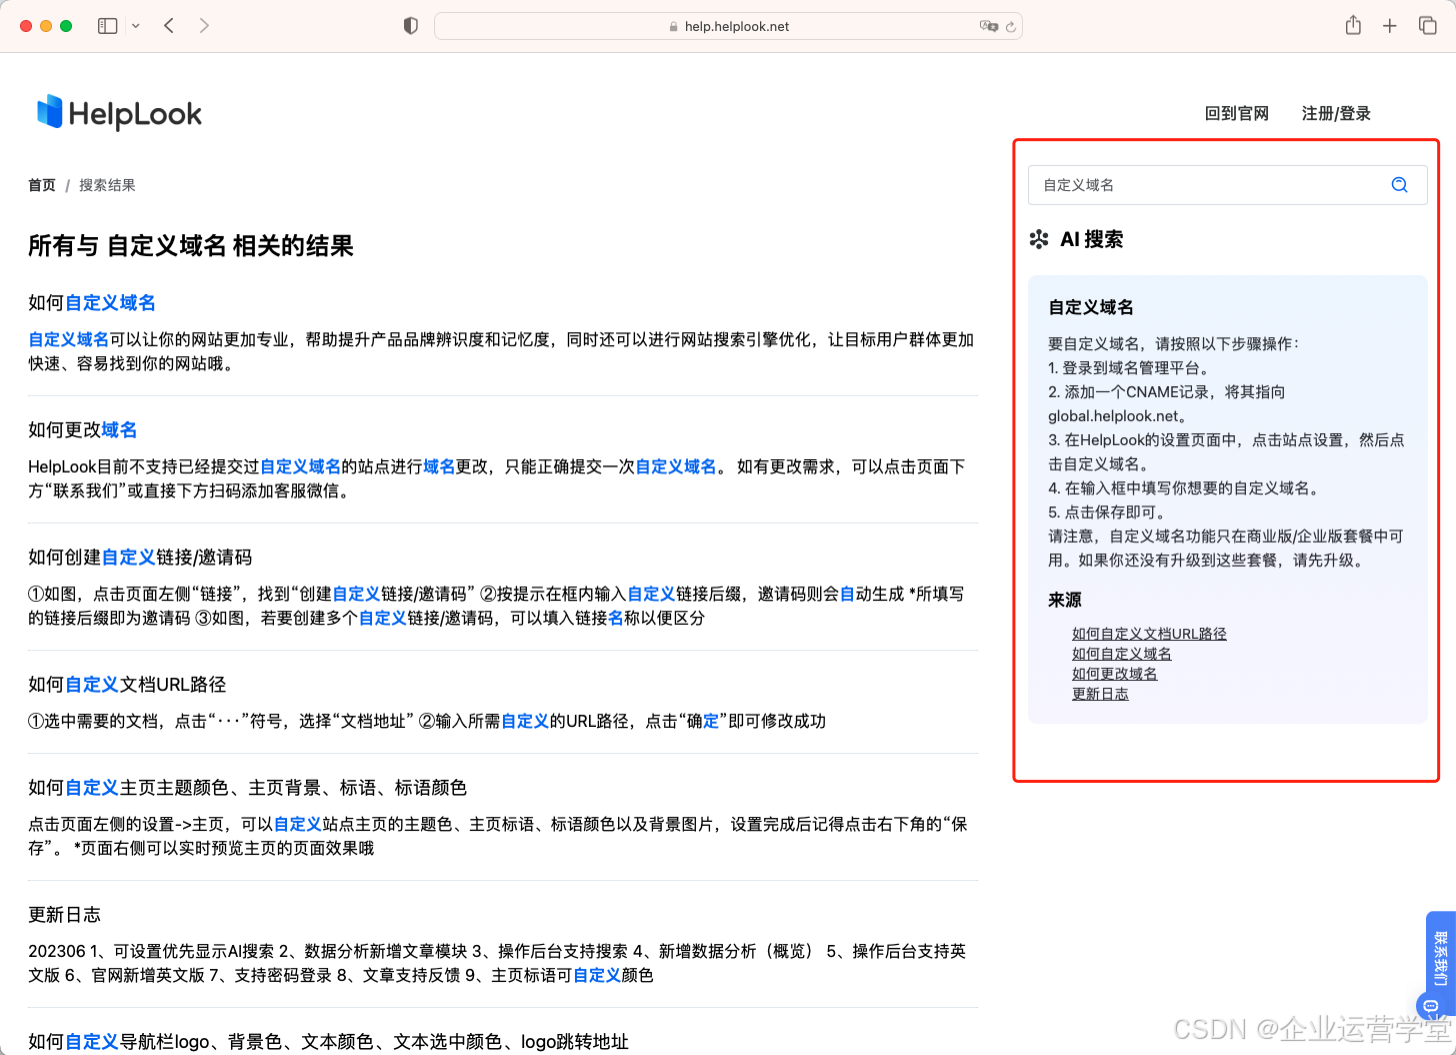Open source link 如何自定义域名
The image size is (1456, 1055).
(1122, 653)
